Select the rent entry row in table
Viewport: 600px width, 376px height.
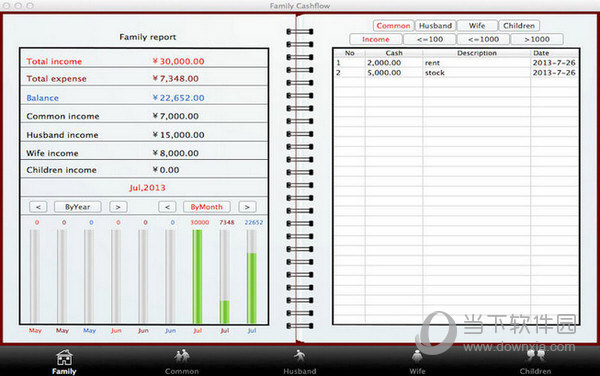(456, 63)
